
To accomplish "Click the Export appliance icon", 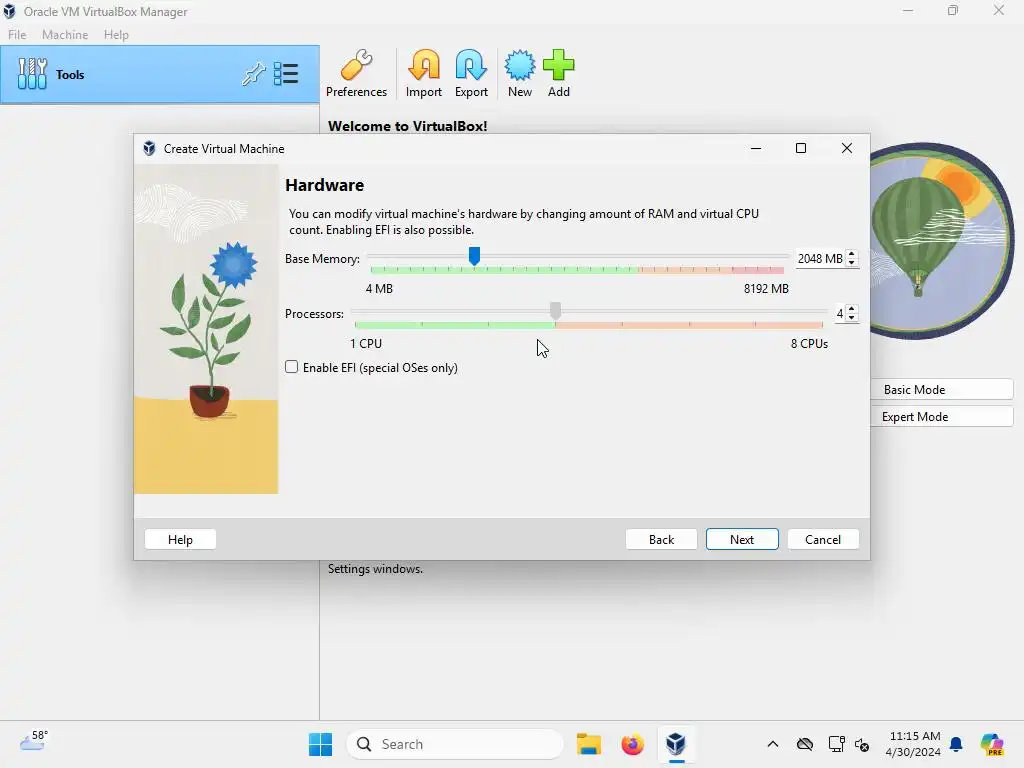I will [x=471, y=73].
